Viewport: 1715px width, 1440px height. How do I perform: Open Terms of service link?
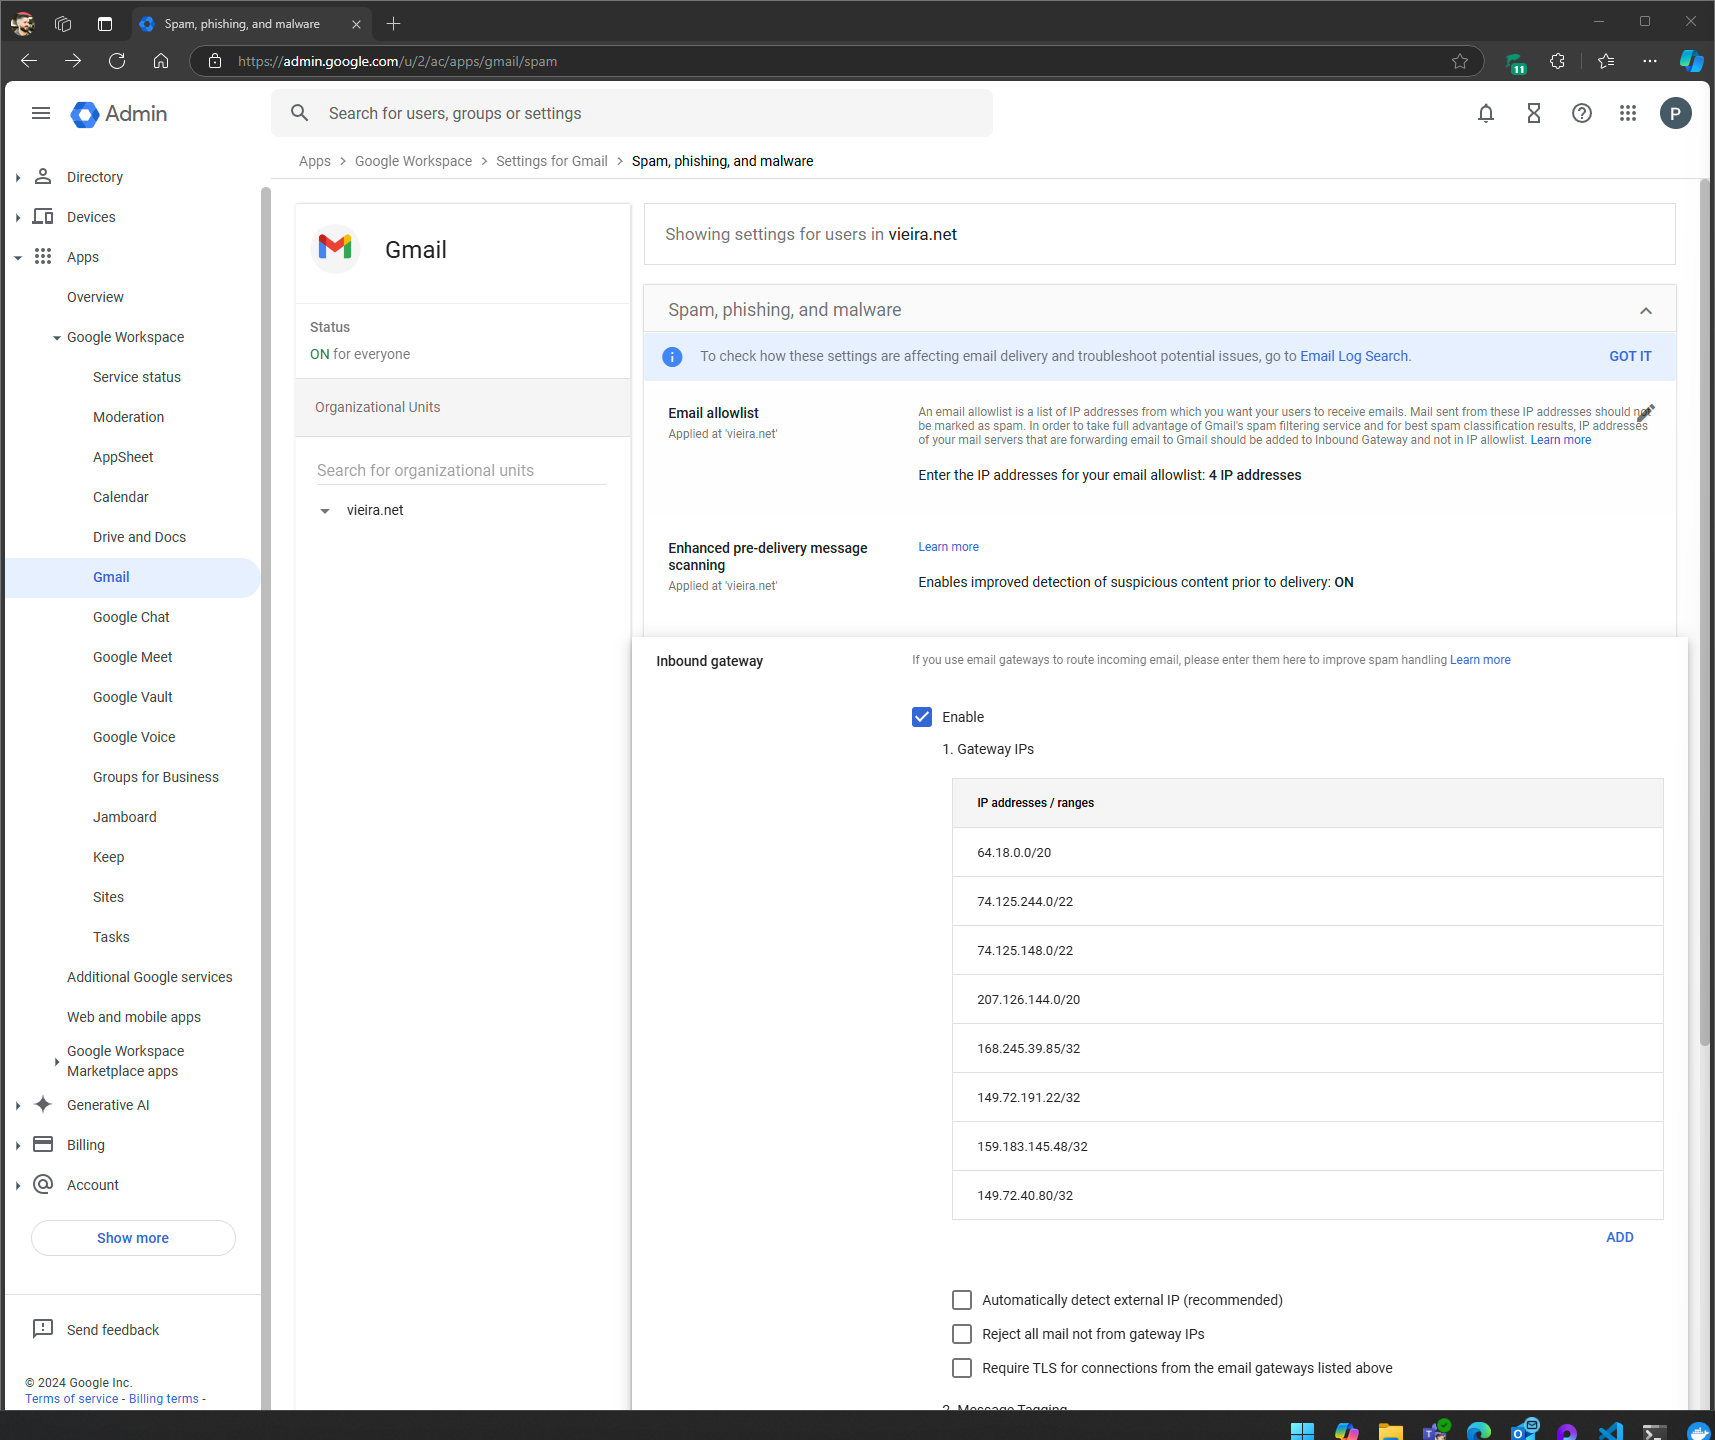72,1399
